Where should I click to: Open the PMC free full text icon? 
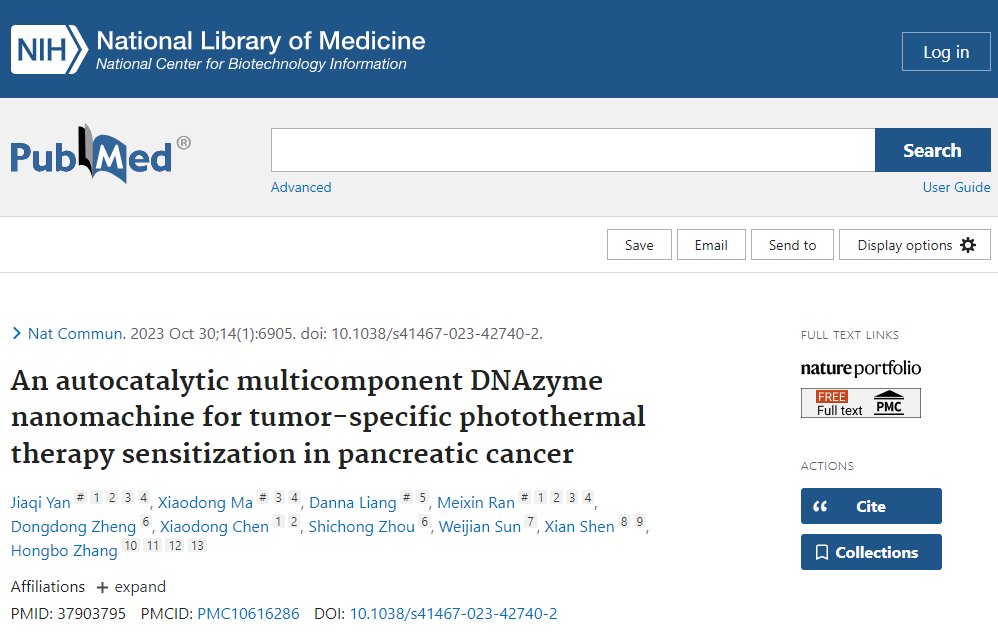click(861, 403)
